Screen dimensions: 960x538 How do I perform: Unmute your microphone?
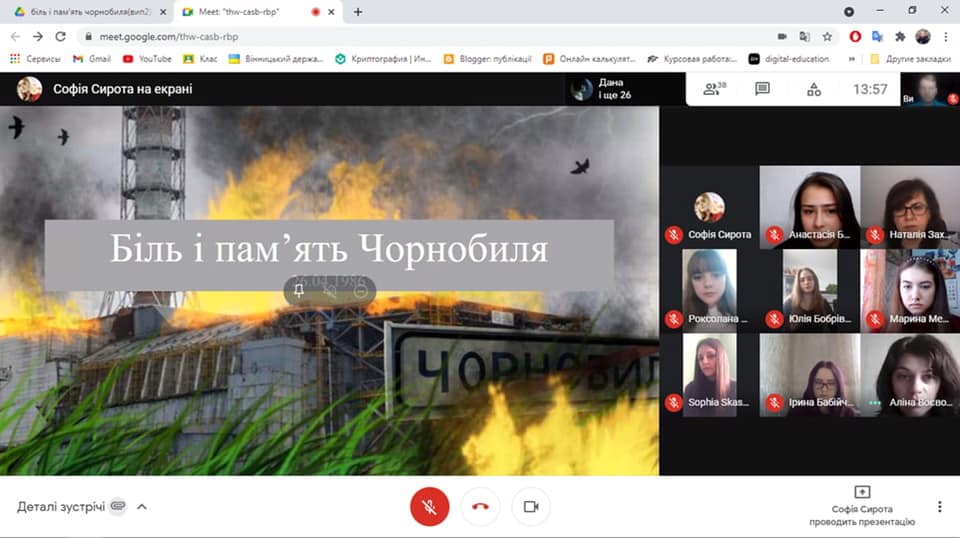429,506
